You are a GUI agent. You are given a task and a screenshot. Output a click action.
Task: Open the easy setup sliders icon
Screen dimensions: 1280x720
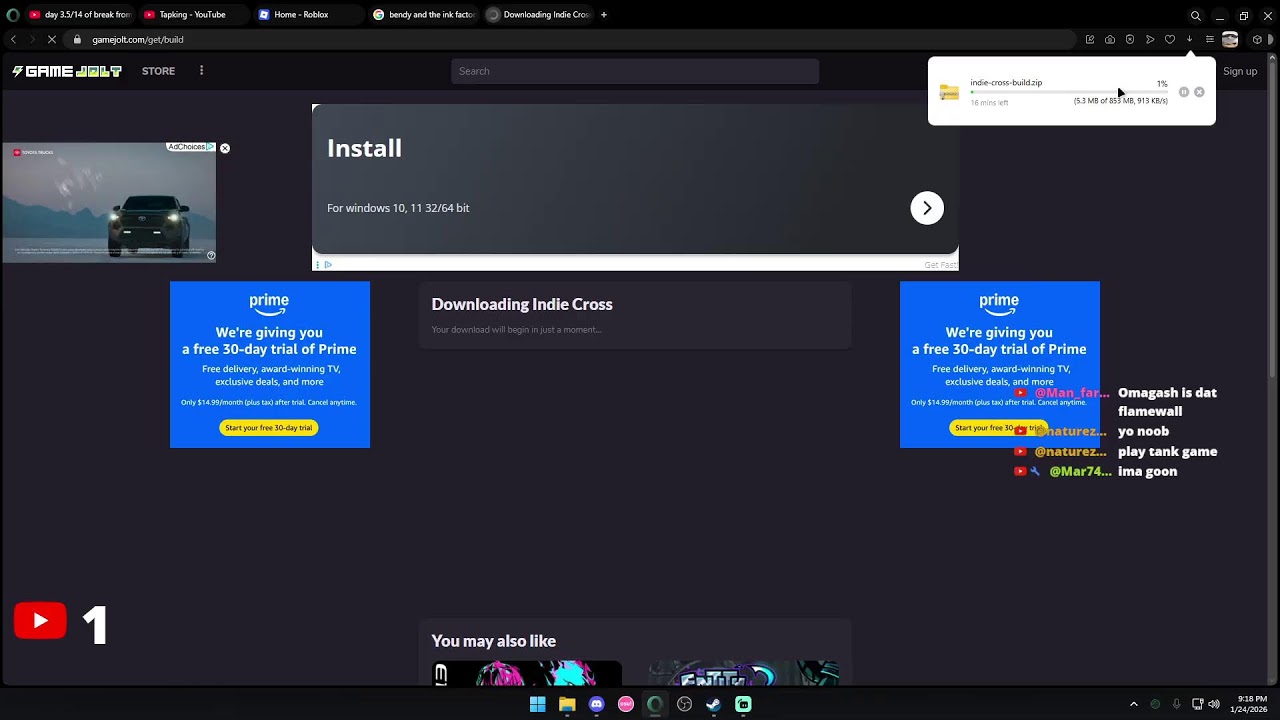(1210, 40)
